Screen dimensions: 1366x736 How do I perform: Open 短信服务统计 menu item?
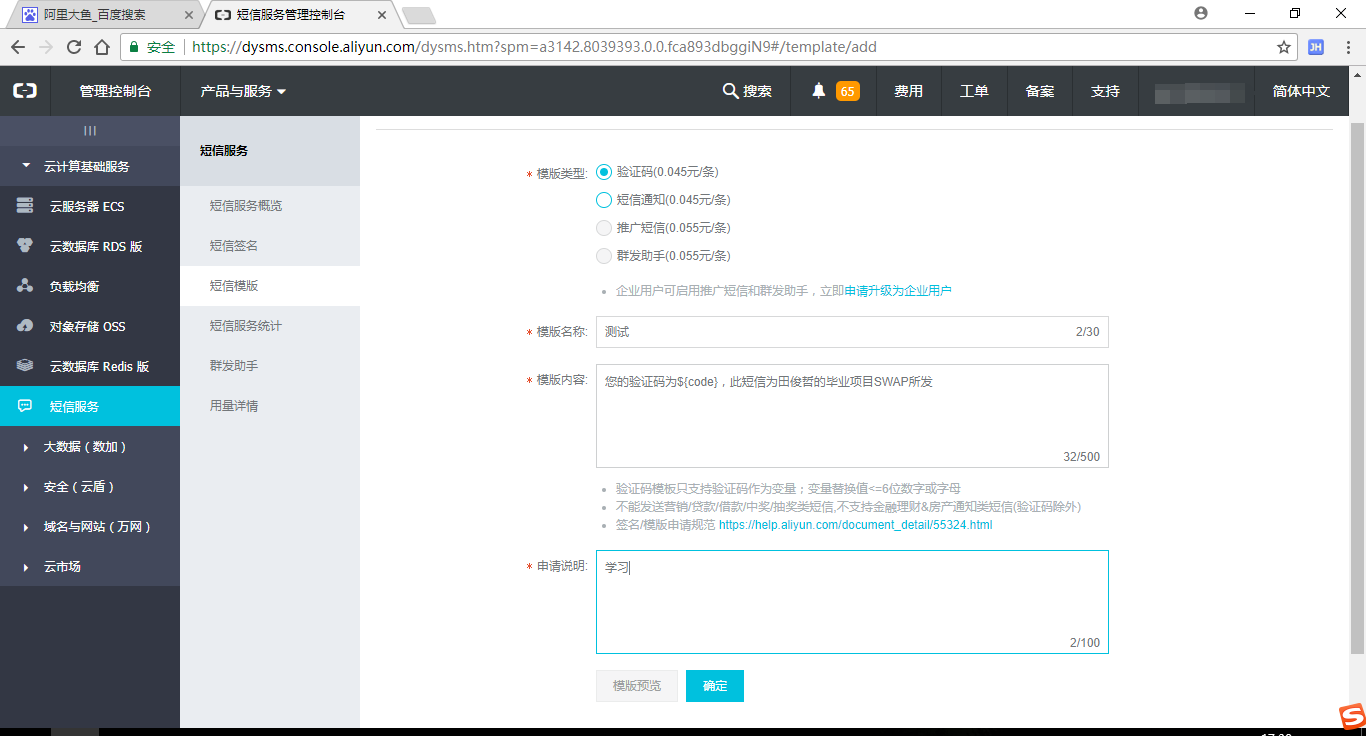[x=246, y=326]
